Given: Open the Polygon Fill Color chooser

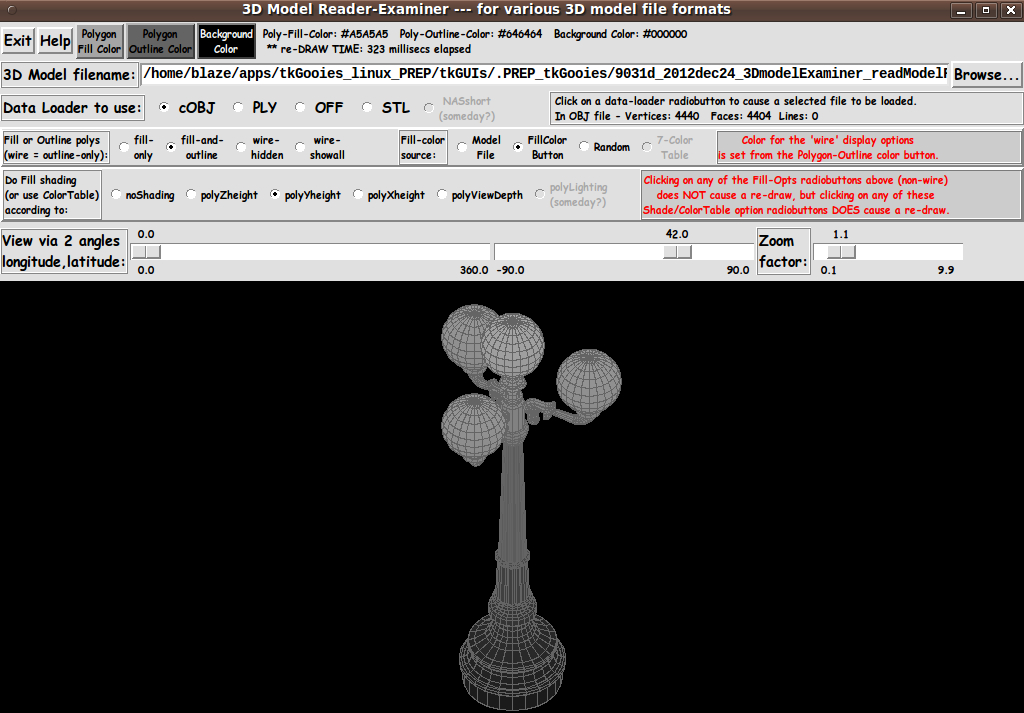Looking at the screenshot, I should (x=99, y=41).
